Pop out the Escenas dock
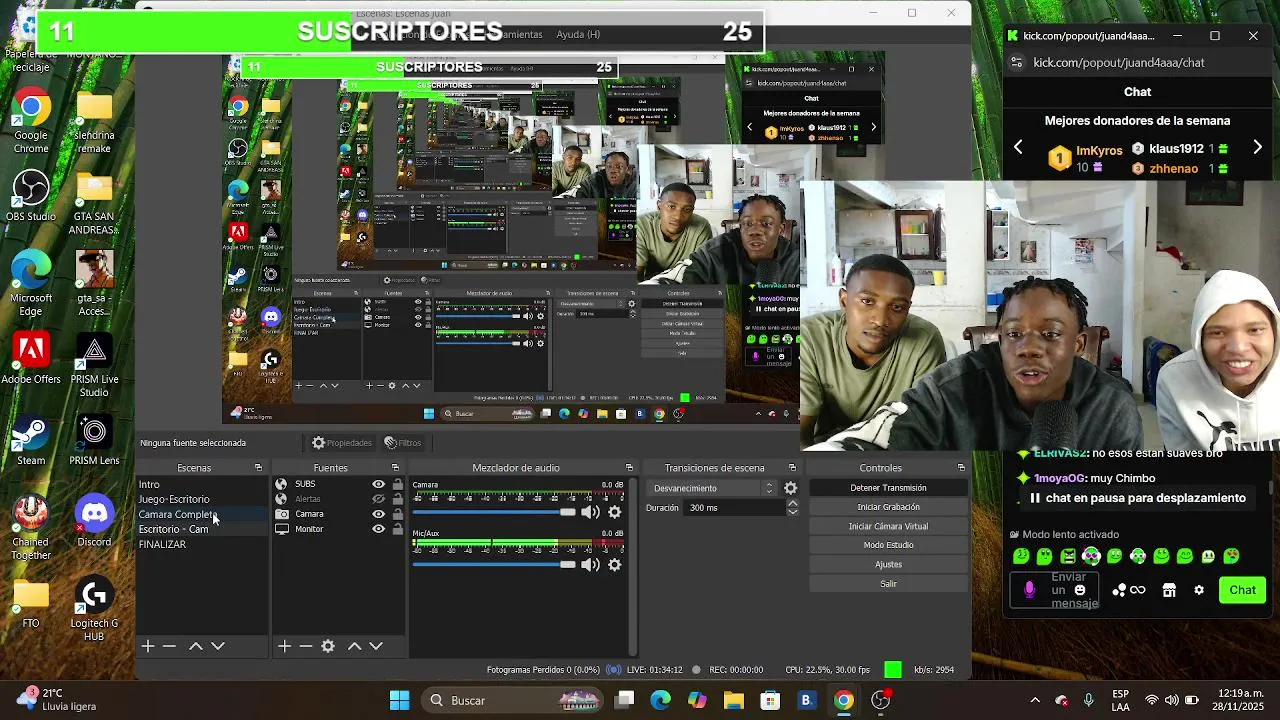Image resolution: width=1280 pixels, height=720 pixels. [x=258, y=468]
